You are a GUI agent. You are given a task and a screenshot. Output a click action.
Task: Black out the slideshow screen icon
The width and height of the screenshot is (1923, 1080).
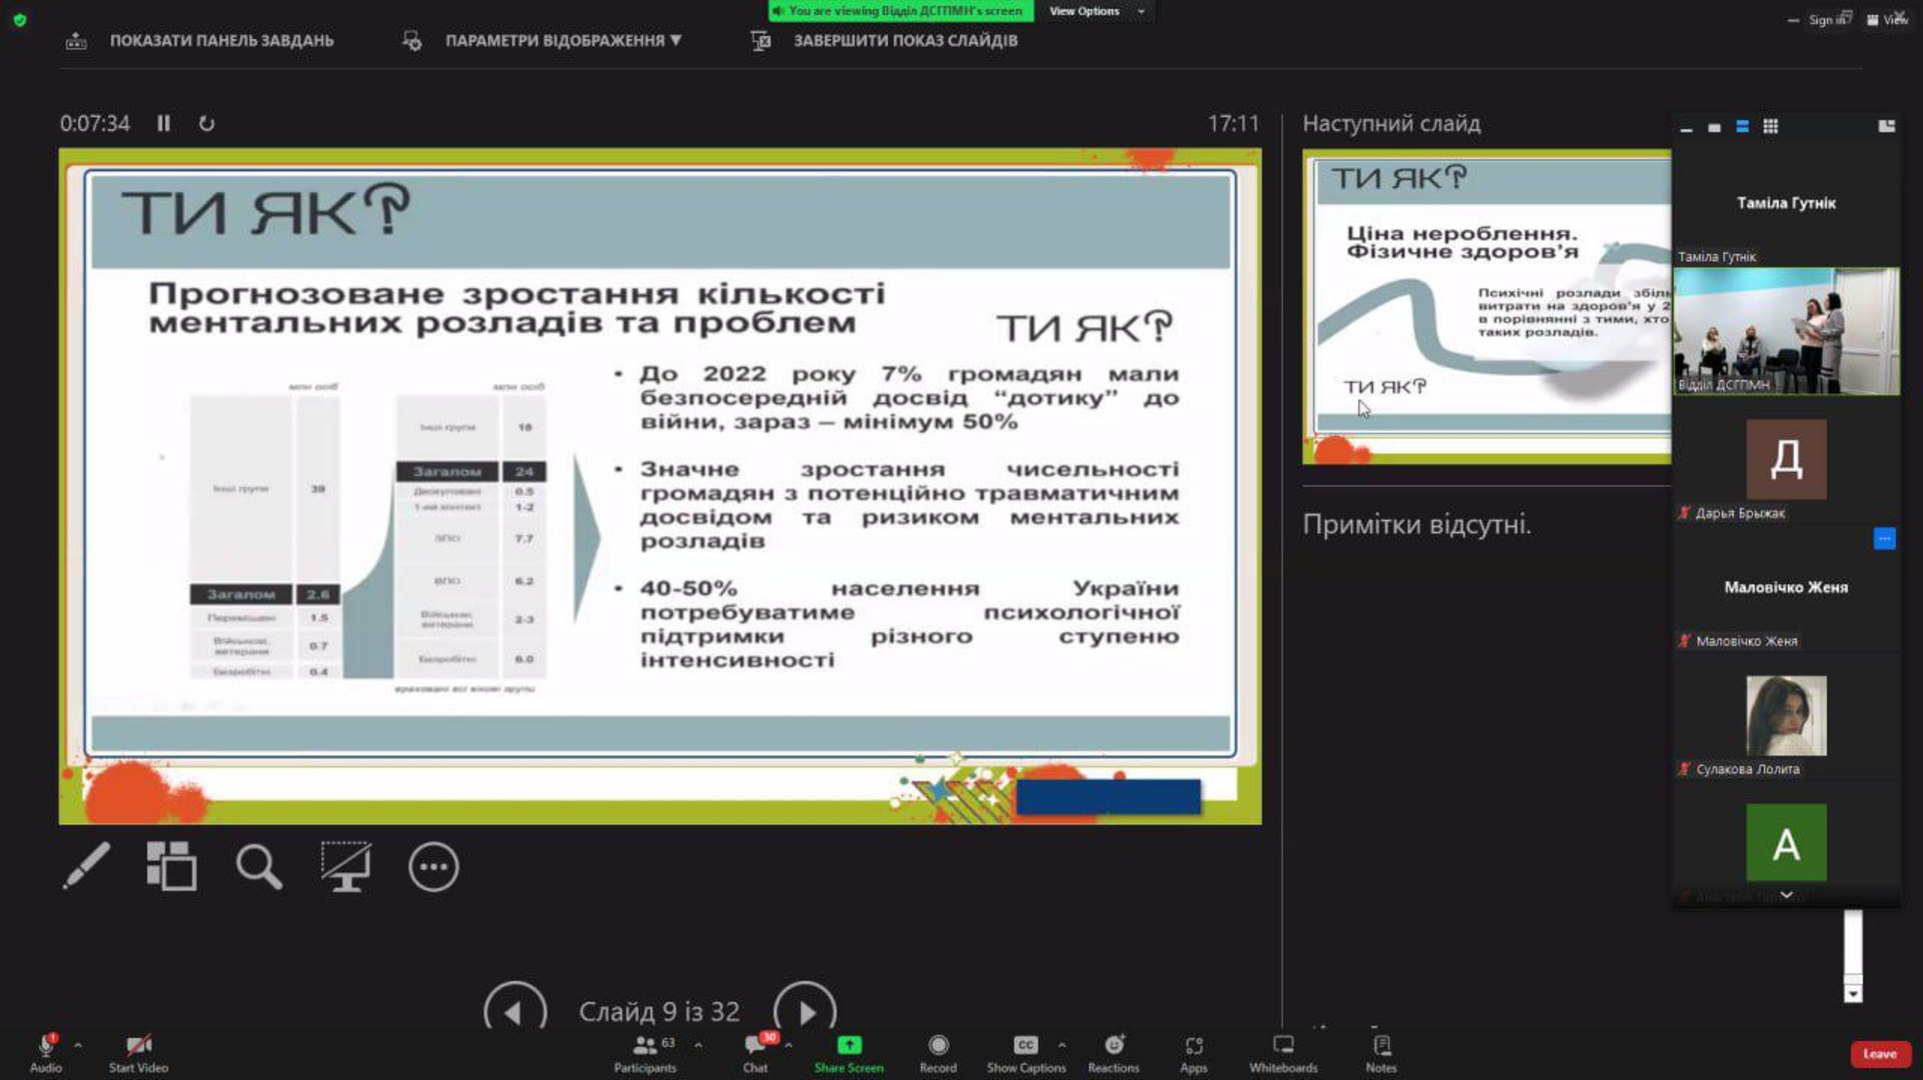pos(346,866)
